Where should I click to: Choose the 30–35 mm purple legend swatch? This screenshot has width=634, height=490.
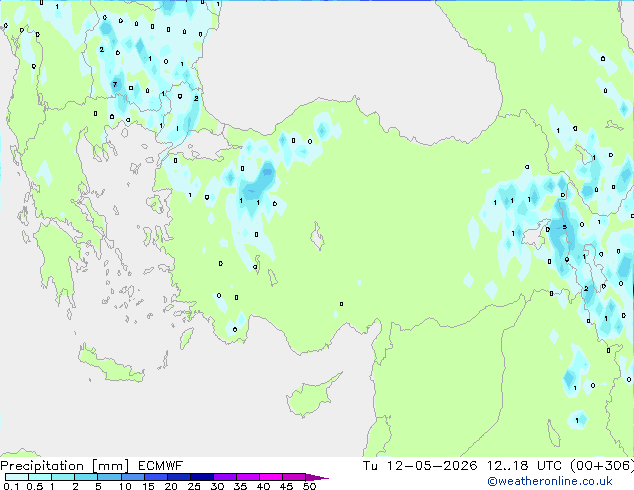[224, 477]
